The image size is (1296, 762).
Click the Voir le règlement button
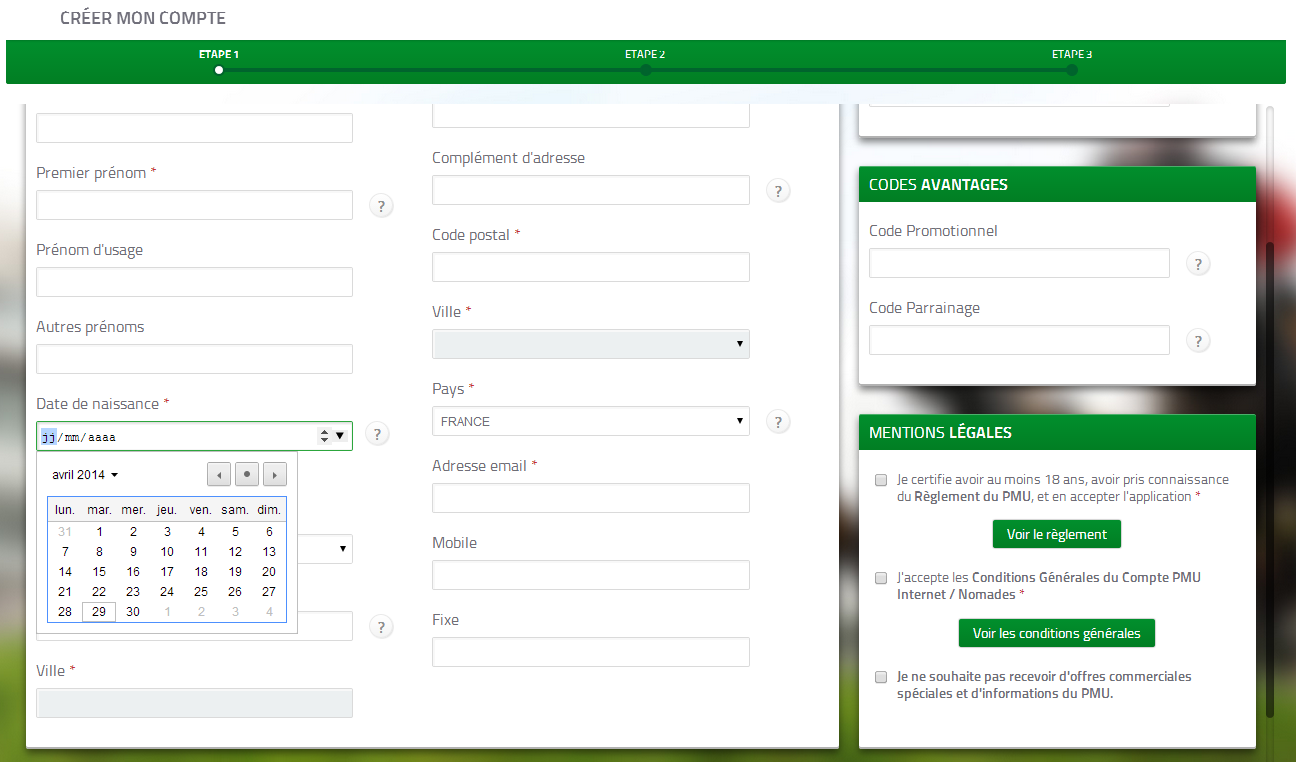tap(1056, 534)
